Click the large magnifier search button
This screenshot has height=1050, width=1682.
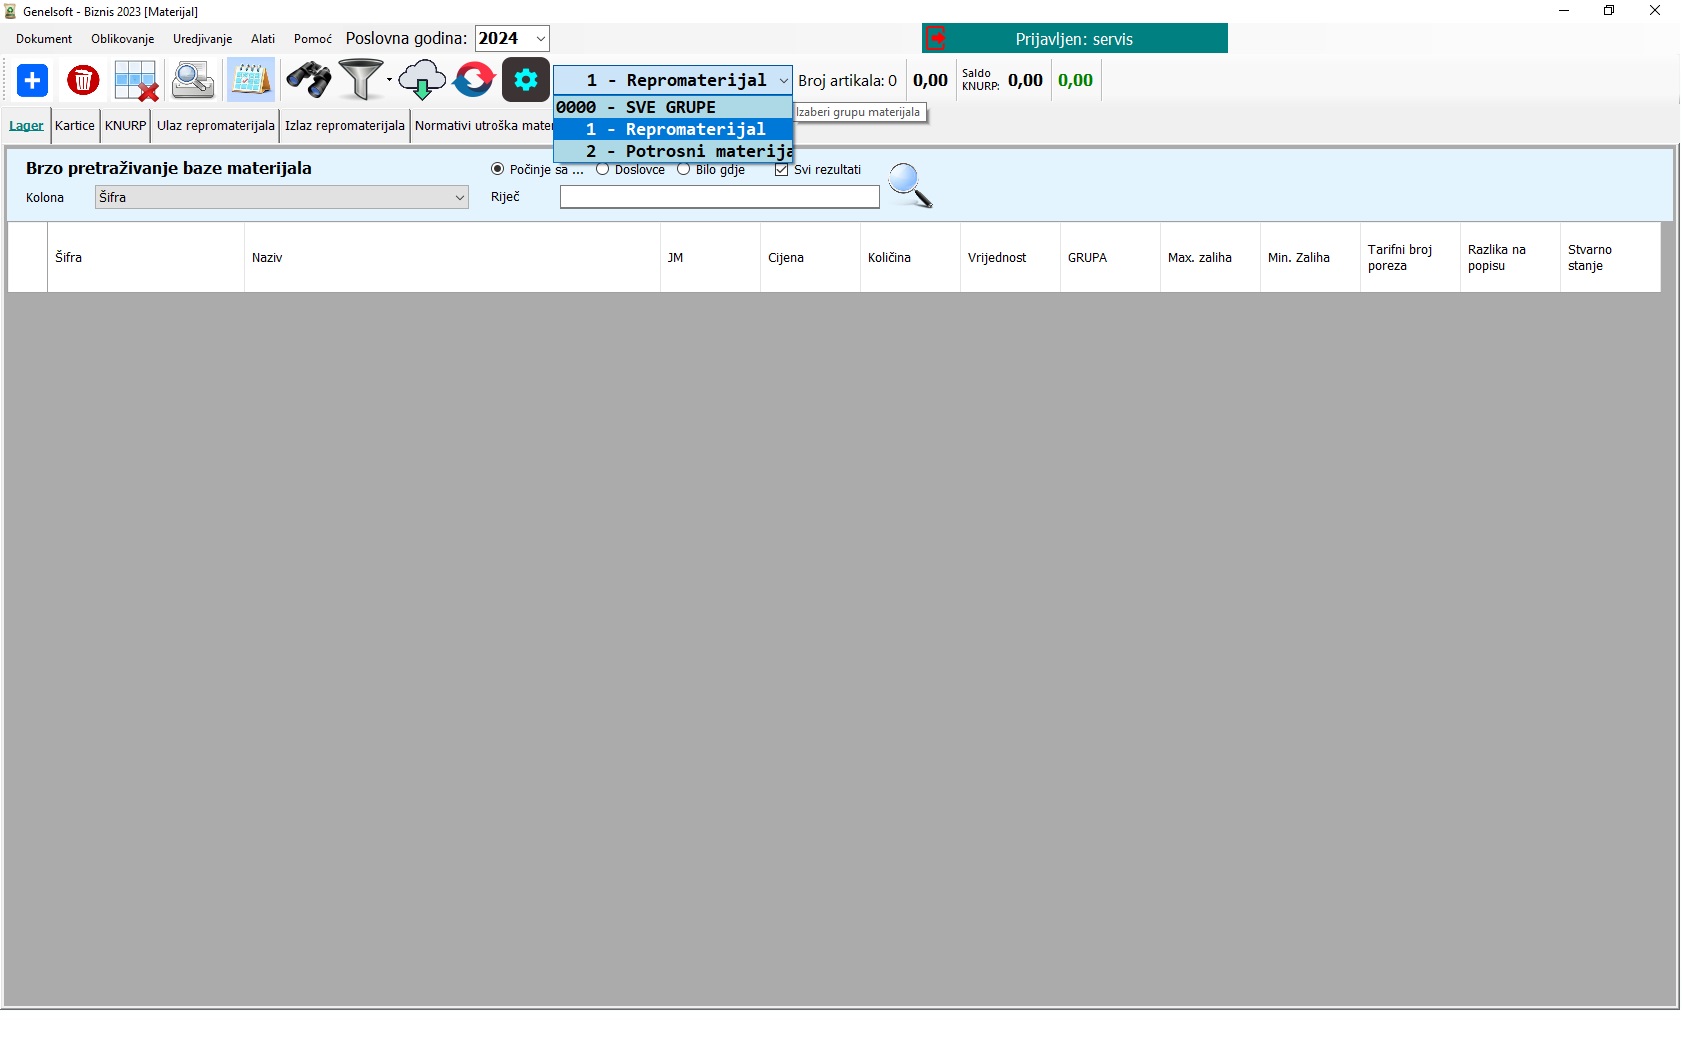click(x=910, y=186)
